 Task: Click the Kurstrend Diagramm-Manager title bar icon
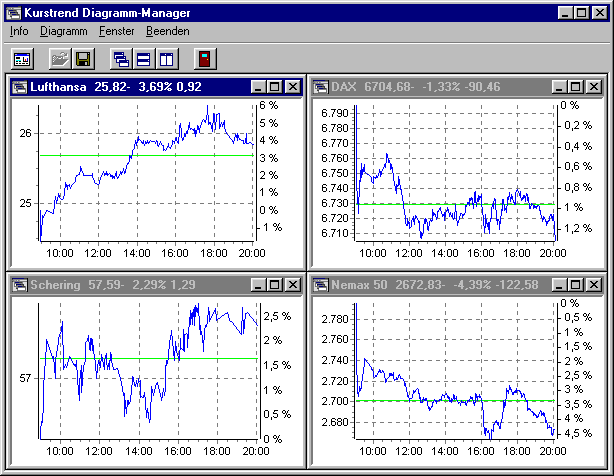coord(14,13)
